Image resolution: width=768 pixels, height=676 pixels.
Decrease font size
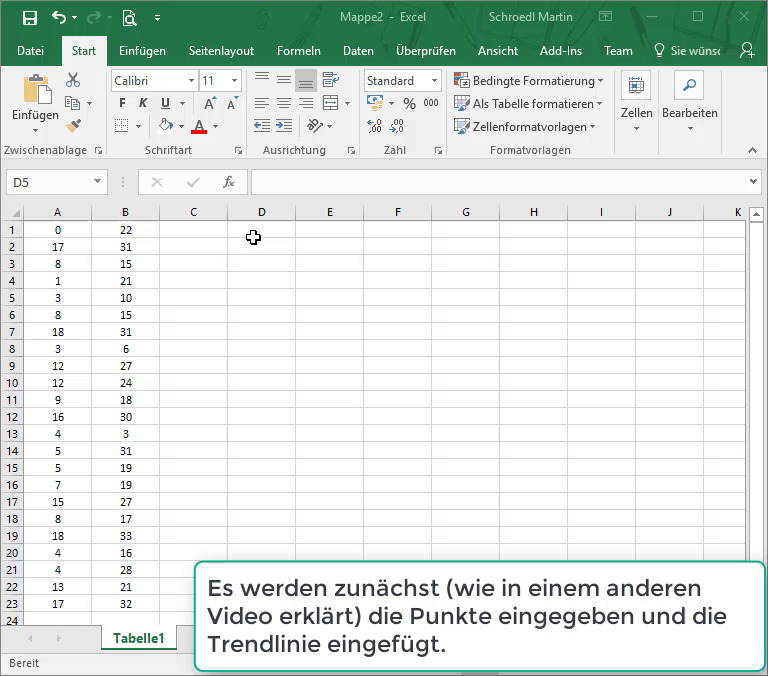coord(232,103)
